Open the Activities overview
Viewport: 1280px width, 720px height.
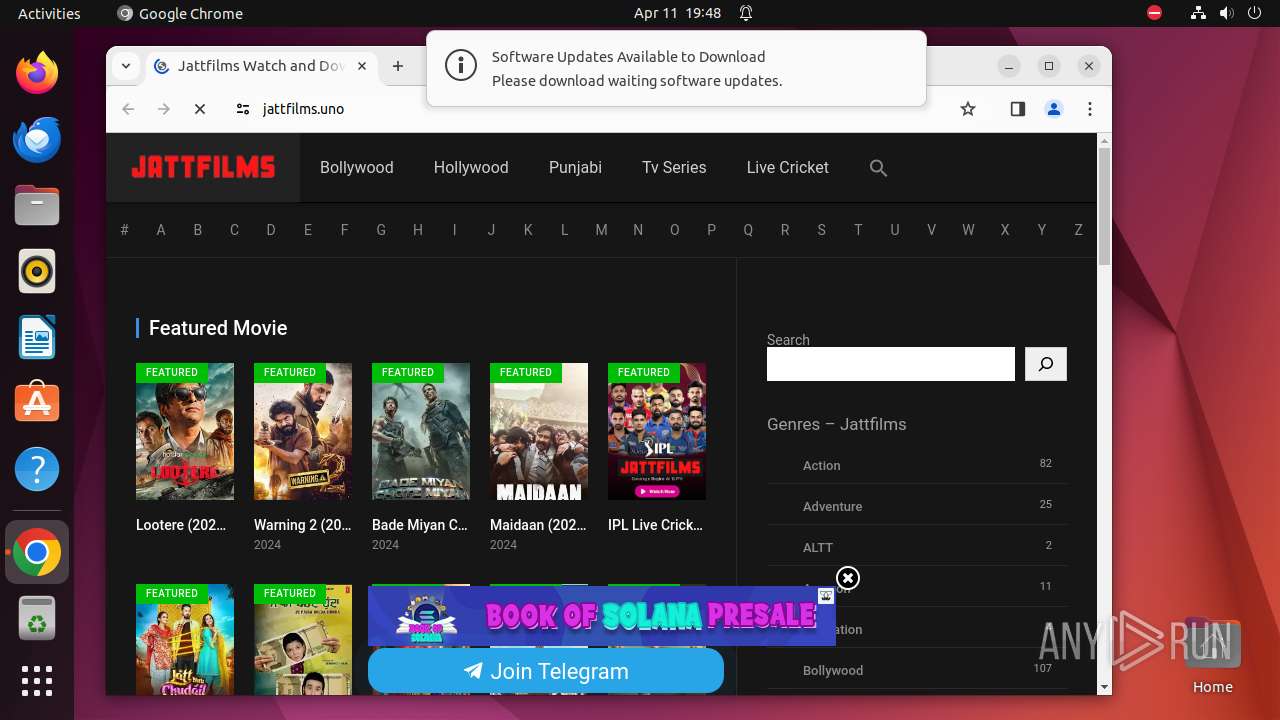click(49, 13)
